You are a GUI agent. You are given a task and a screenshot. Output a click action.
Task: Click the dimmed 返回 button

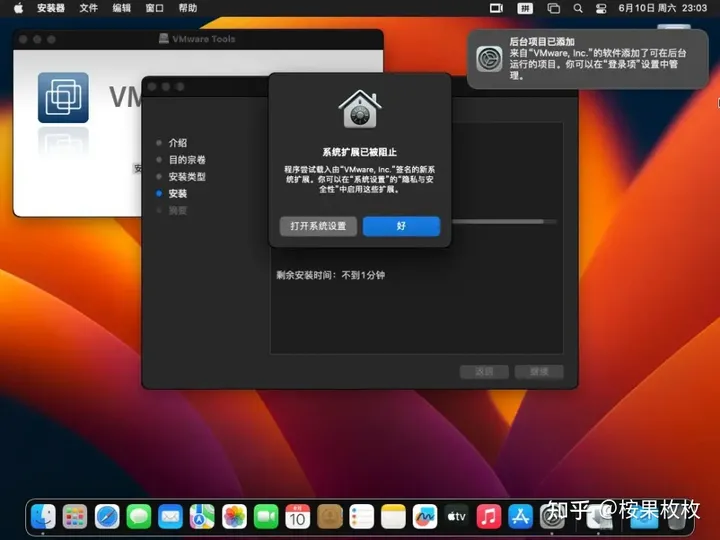[x=484, y=371]
